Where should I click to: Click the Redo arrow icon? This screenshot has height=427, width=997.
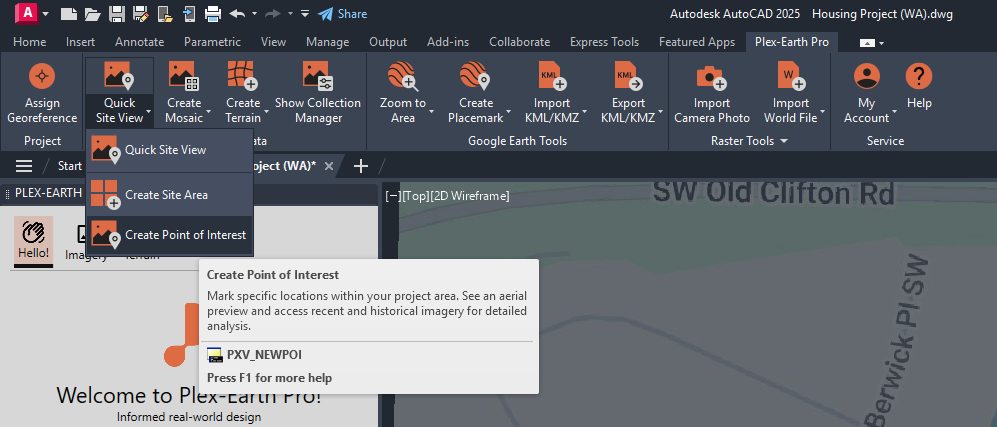point(273,13)
